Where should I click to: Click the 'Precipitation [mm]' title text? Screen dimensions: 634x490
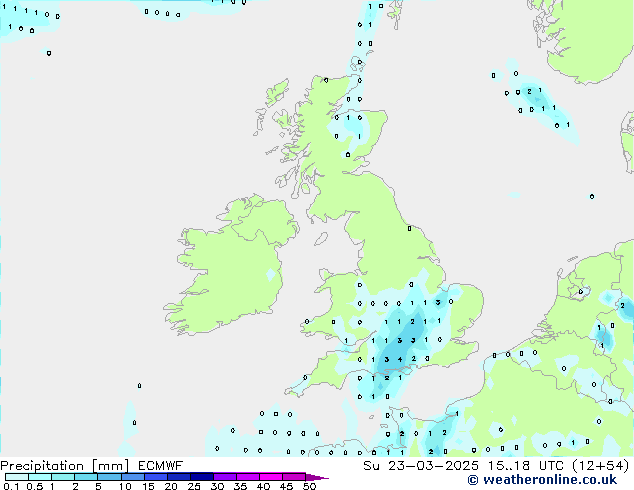point(65,466)
